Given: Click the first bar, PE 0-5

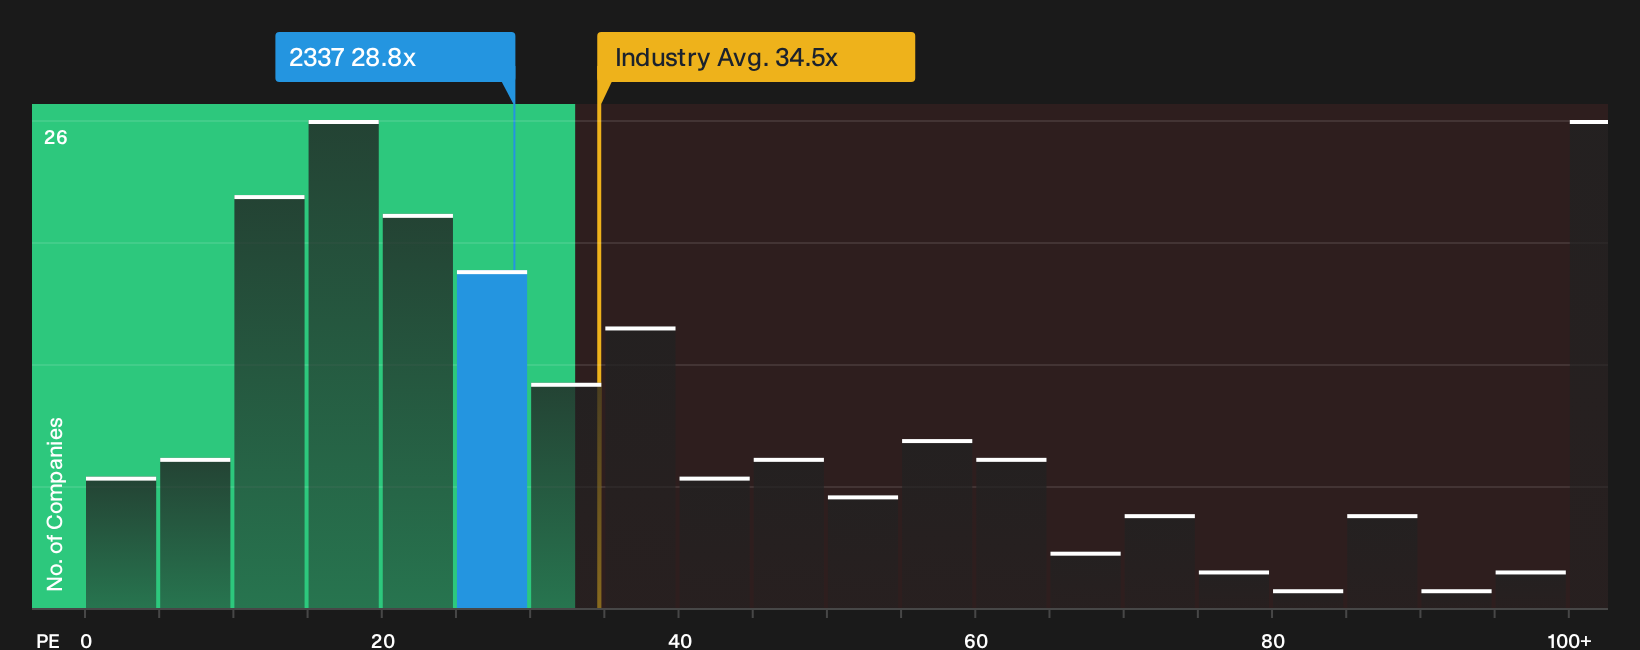Looking at the screenshot, I should (x=121, y=543).
